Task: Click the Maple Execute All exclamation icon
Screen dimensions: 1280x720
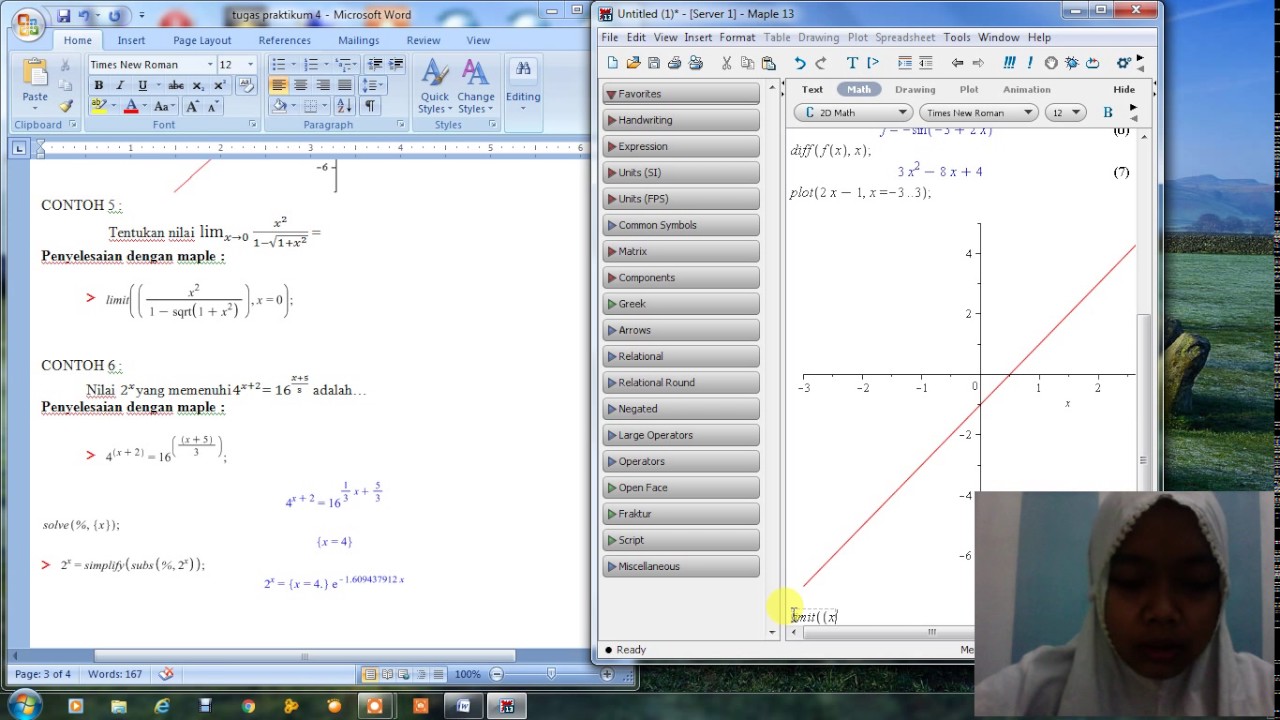Action: [x=1009, y=63]
